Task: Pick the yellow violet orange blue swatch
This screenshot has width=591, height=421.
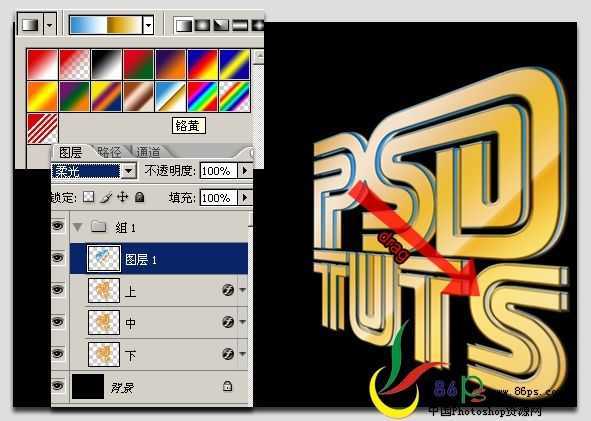Action: (106, 96)
